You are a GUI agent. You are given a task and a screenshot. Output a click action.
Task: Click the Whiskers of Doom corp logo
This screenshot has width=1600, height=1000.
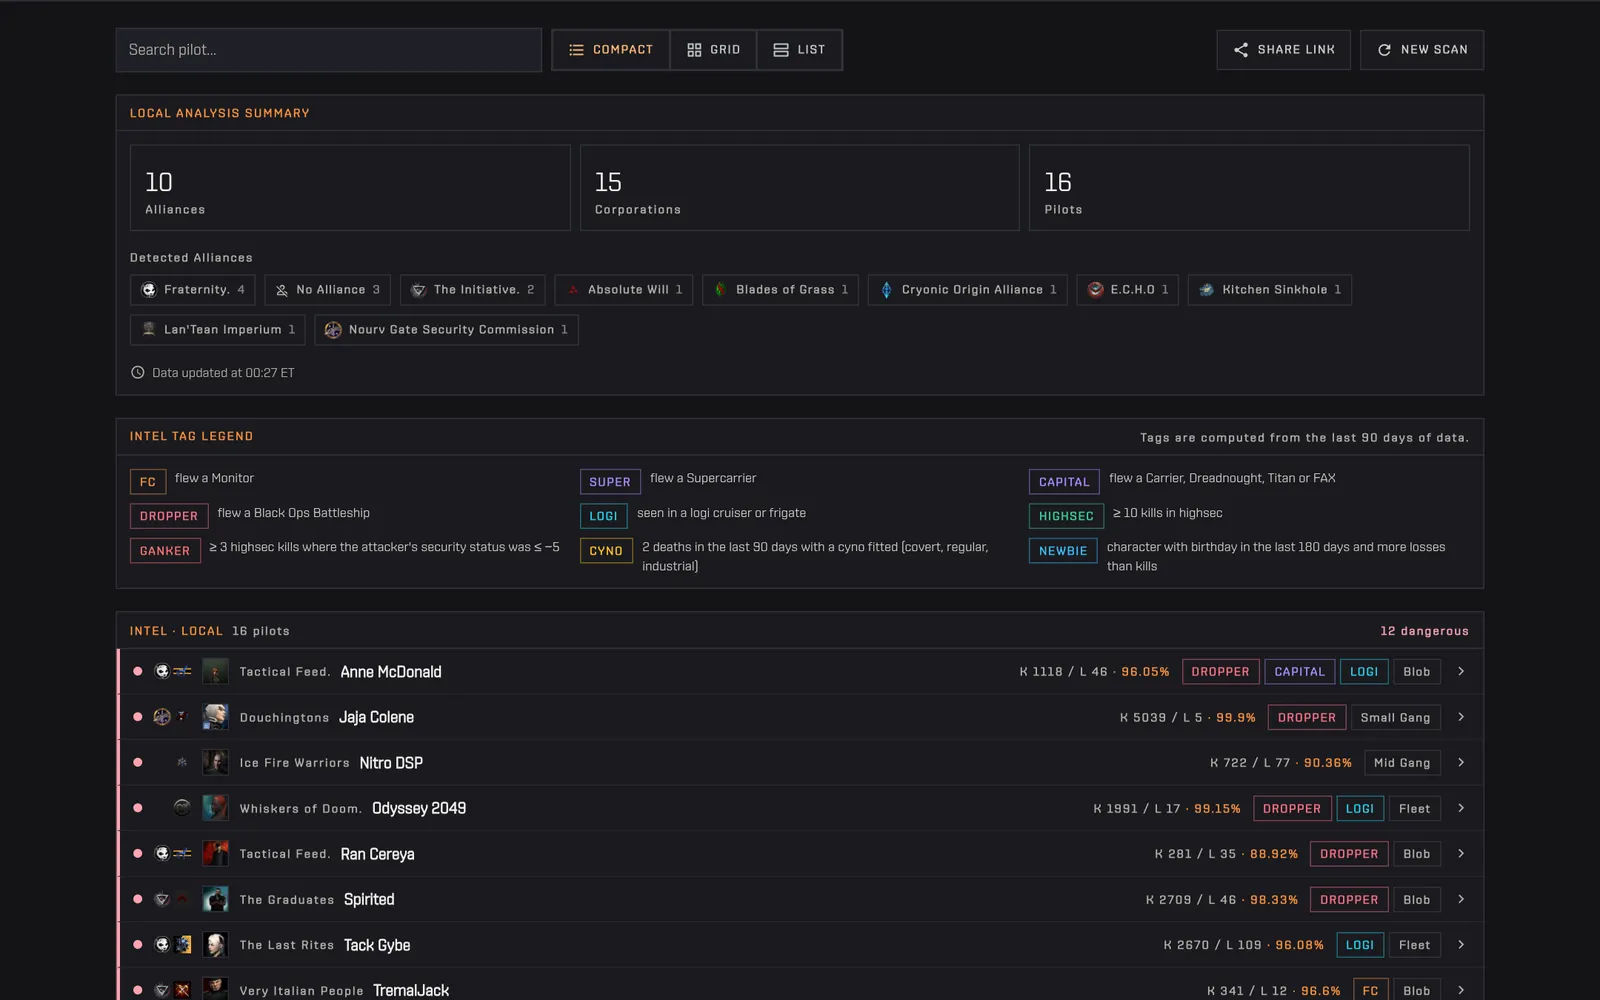coord(182,808)
